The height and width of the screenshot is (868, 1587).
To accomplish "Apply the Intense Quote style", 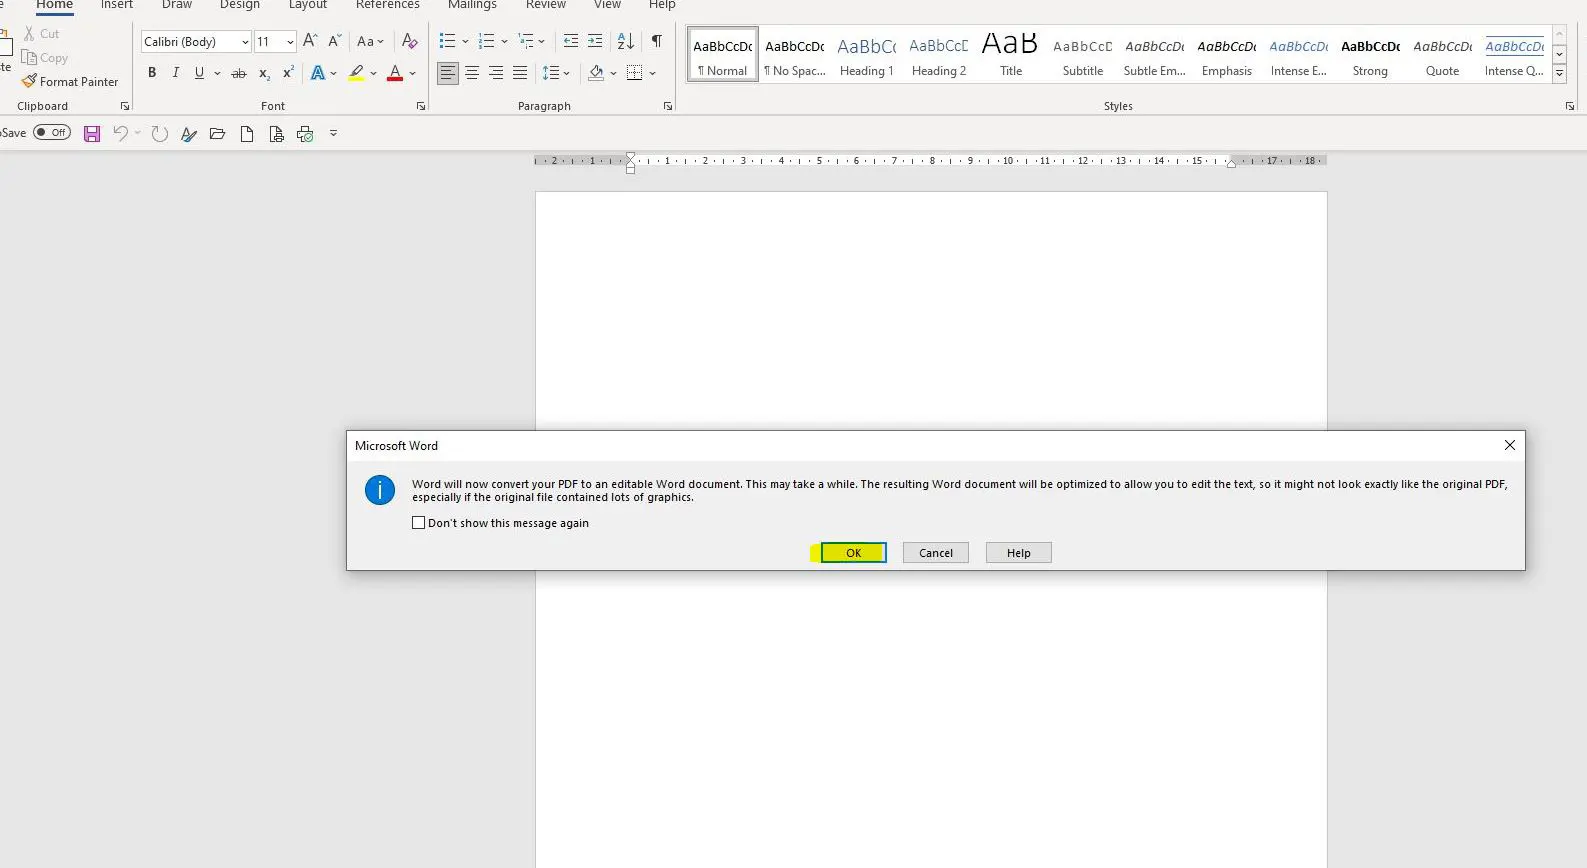I will [x=1514, y=55].
